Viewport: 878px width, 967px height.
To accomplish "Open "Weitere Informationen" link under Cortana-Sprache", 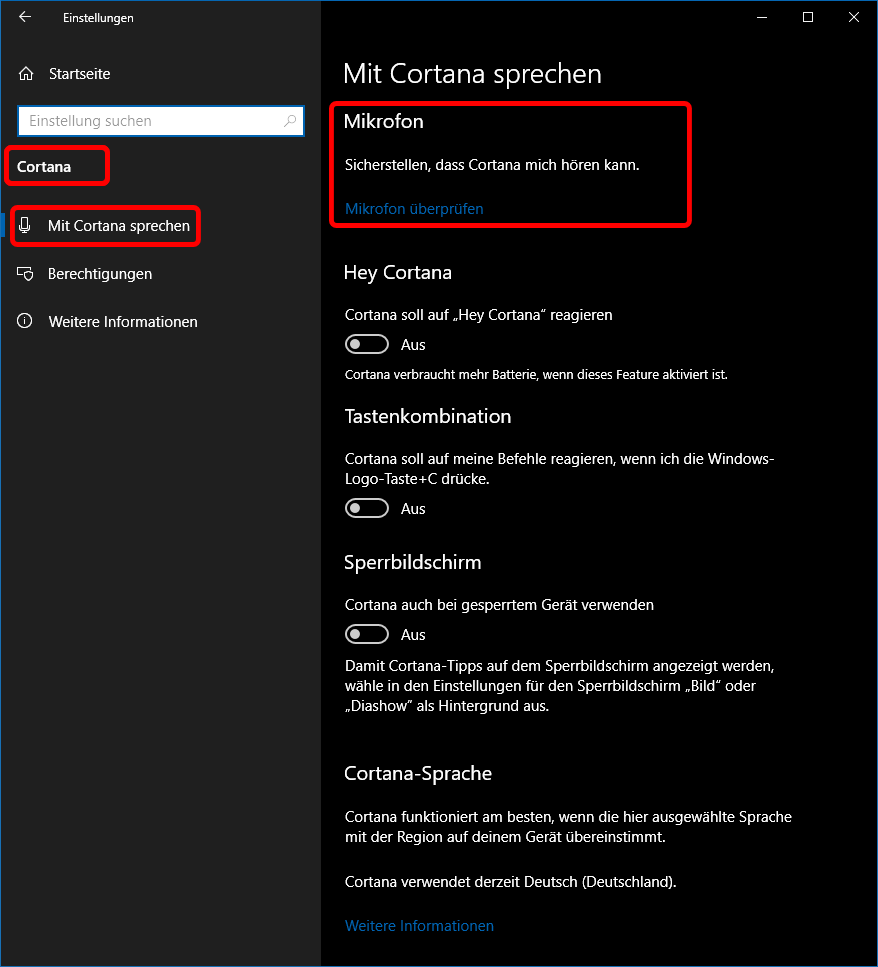I will tap(419, 926).
